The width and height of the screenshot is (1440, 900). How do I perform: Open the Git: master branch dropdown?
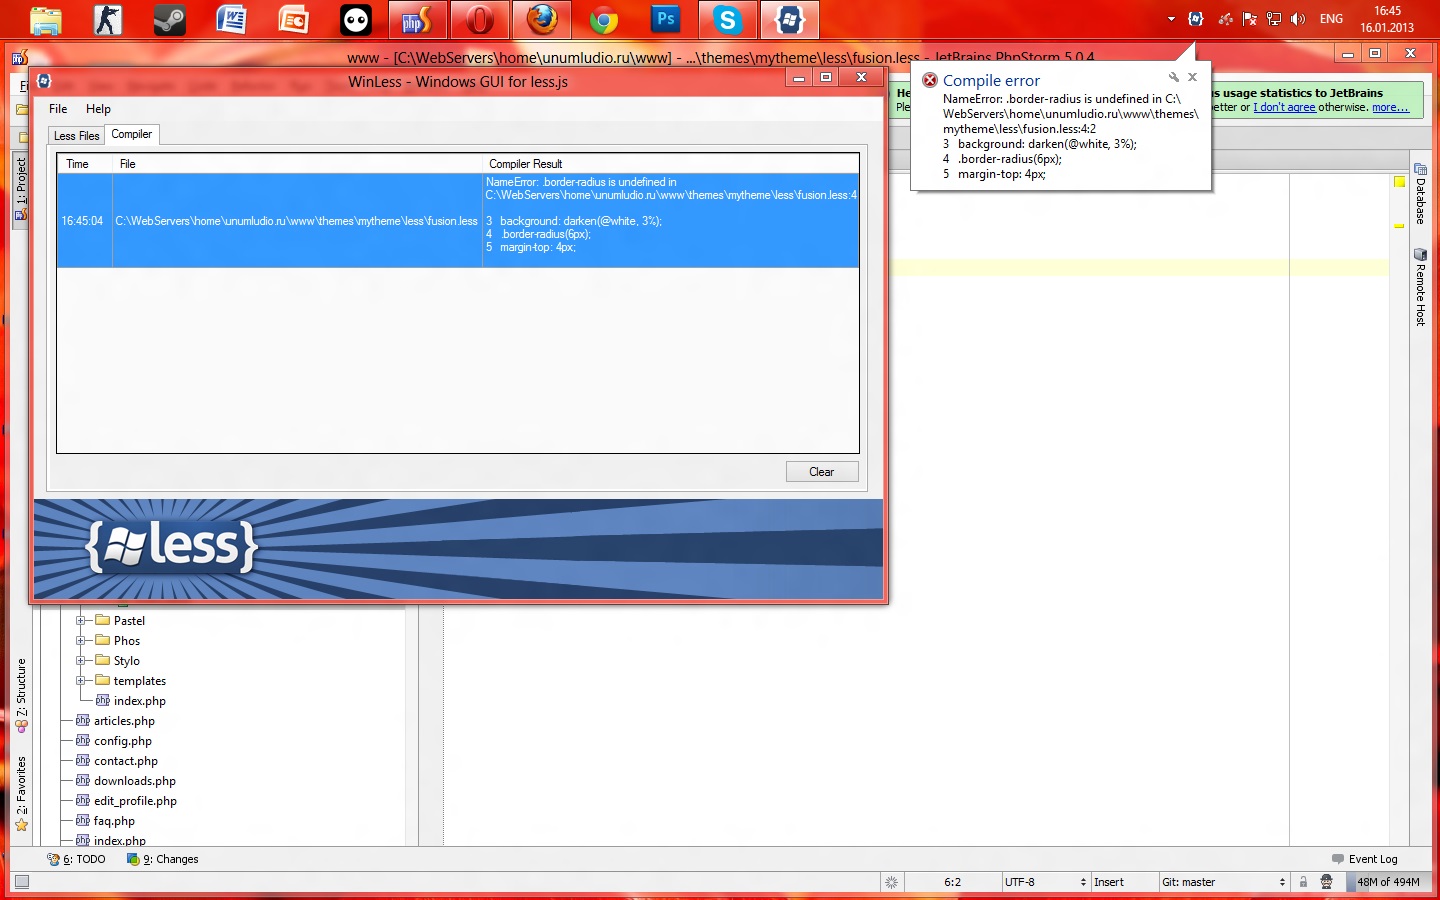pos(1223,882)
